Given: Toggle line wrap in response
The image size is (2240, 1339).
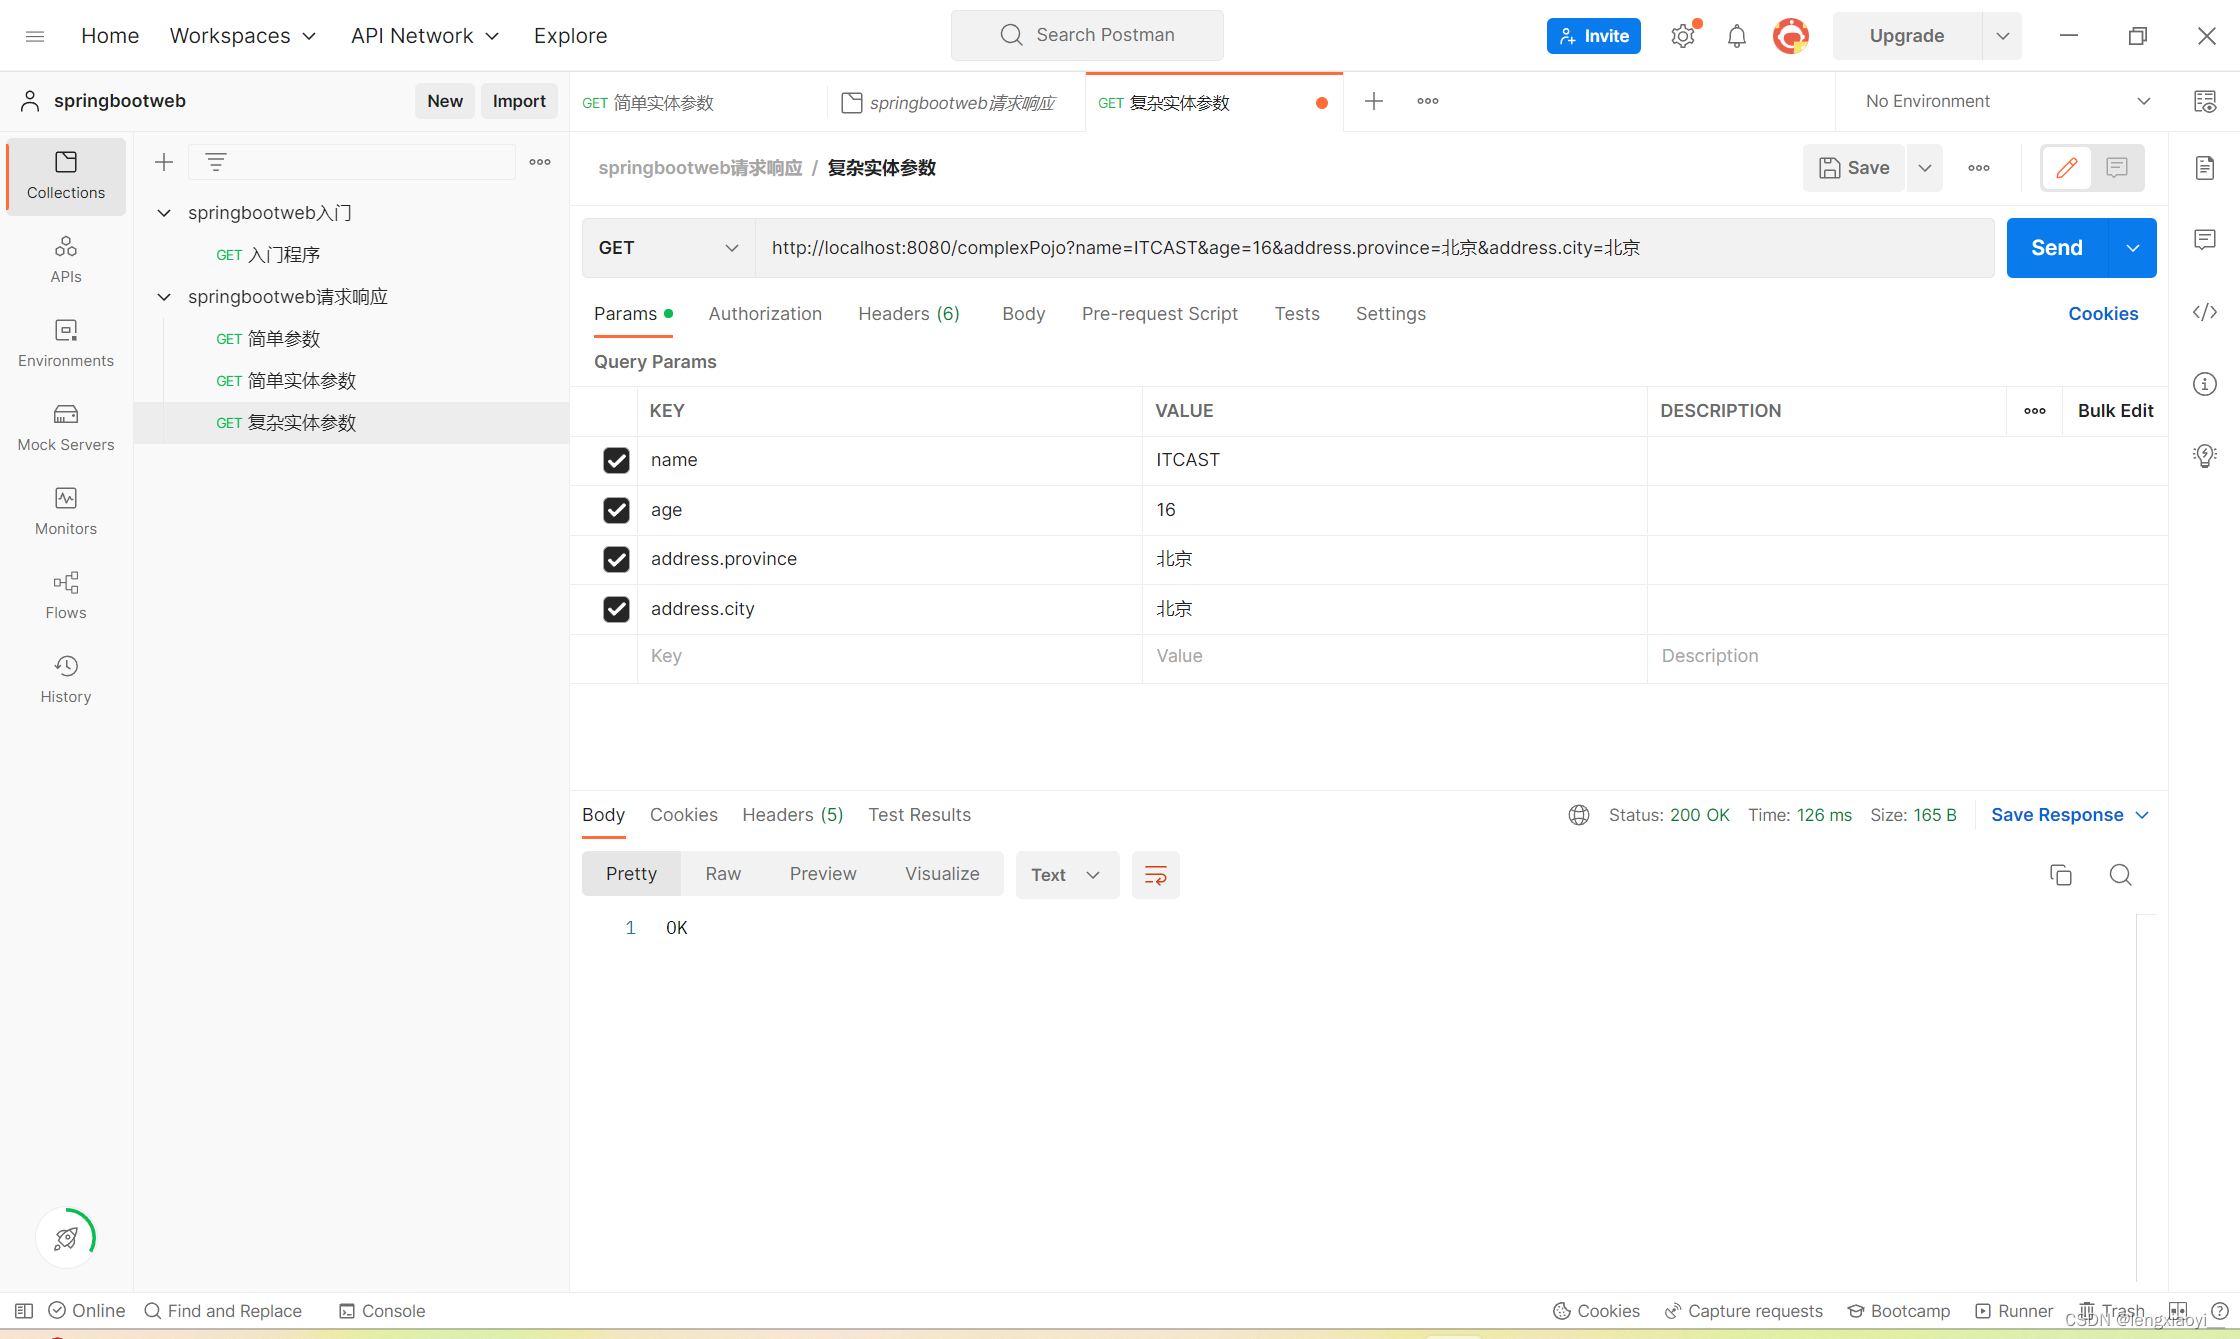Looking at the screenshot, I should (1156, 875).
